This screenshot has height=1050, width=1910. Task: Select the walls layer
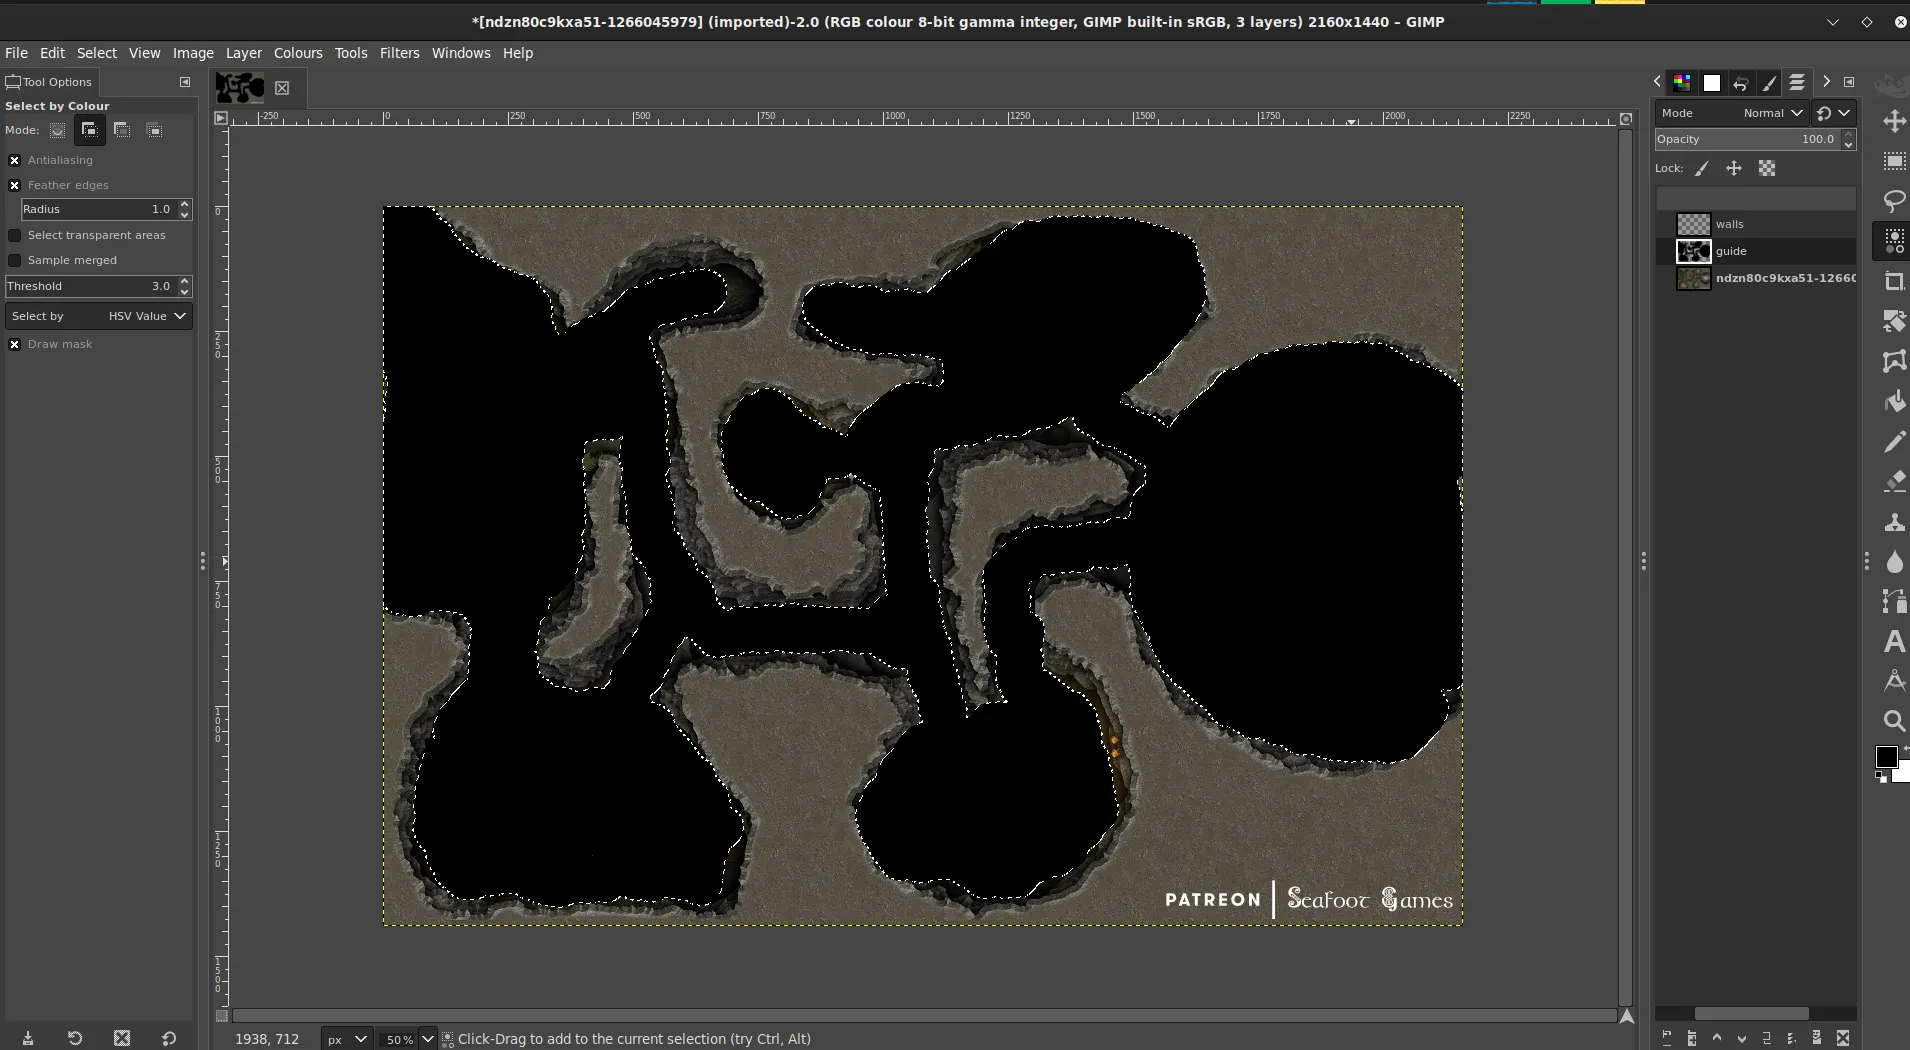[1729, 224]
